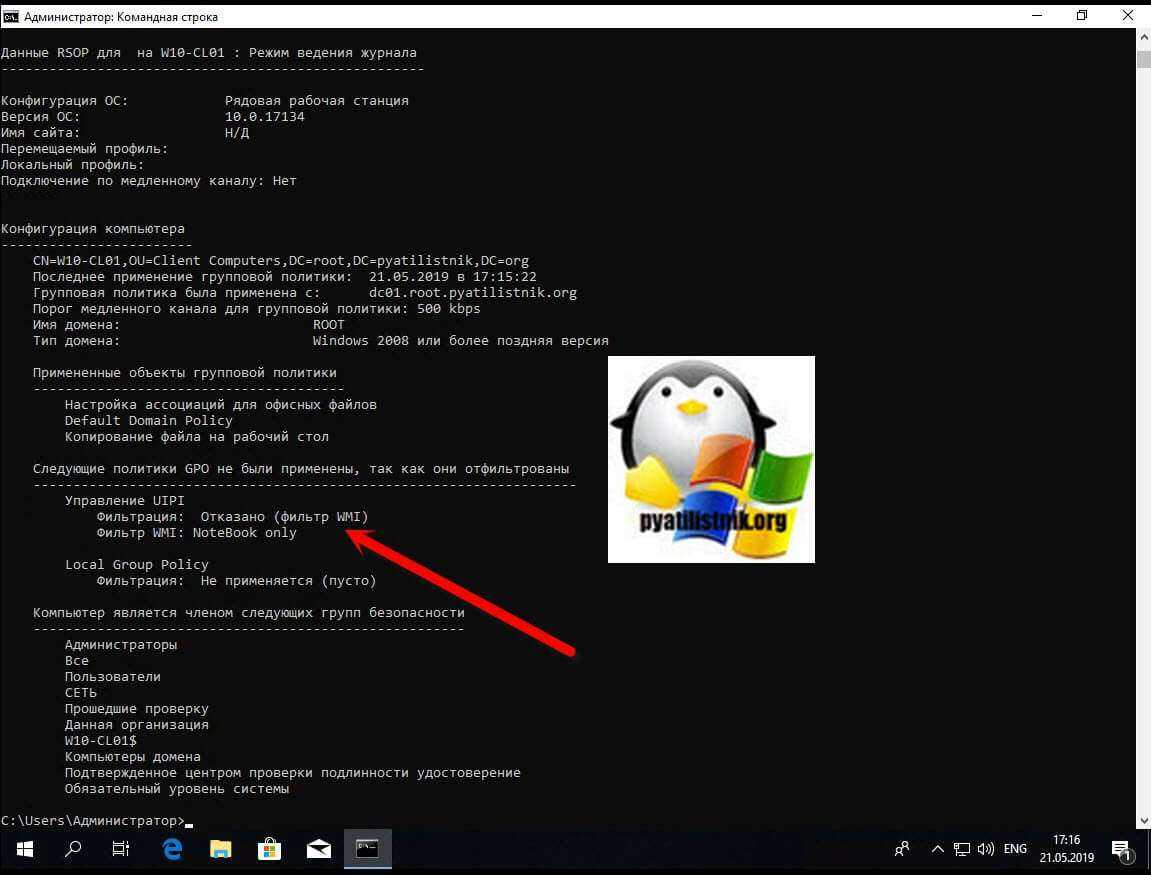Image resolution: width=1151 pixels, height=875 pixels.
Task: Open the Windows Start menu
Action: 24,849
